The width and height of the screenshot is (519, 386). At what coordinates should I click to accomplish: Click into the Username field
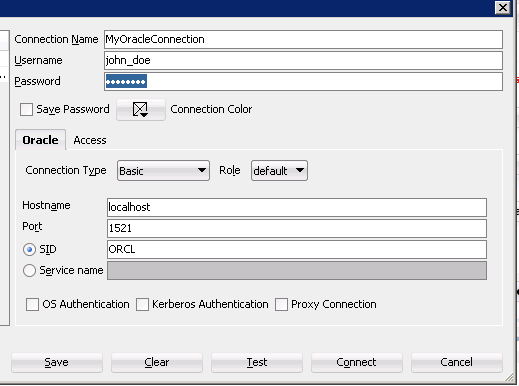(x=303, y=60)
